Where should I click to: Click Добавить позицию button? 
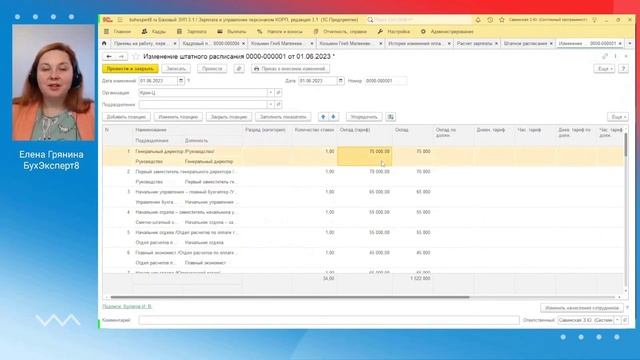pos(126,117)
